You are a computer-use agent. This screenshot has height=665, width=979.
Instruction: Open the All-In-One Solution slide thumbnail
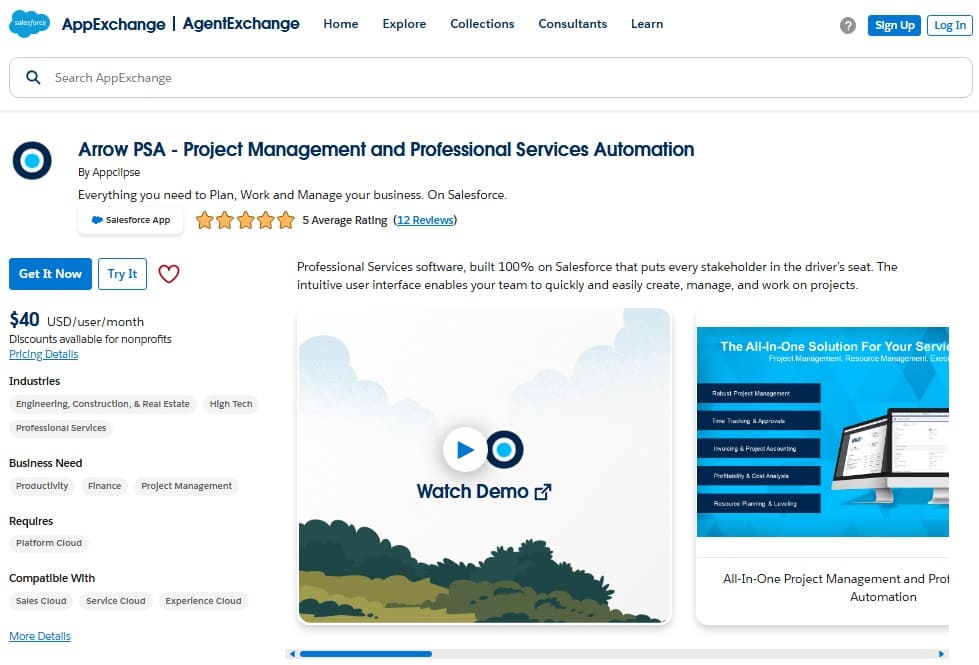pyautogui.click(x=823, y=431)
